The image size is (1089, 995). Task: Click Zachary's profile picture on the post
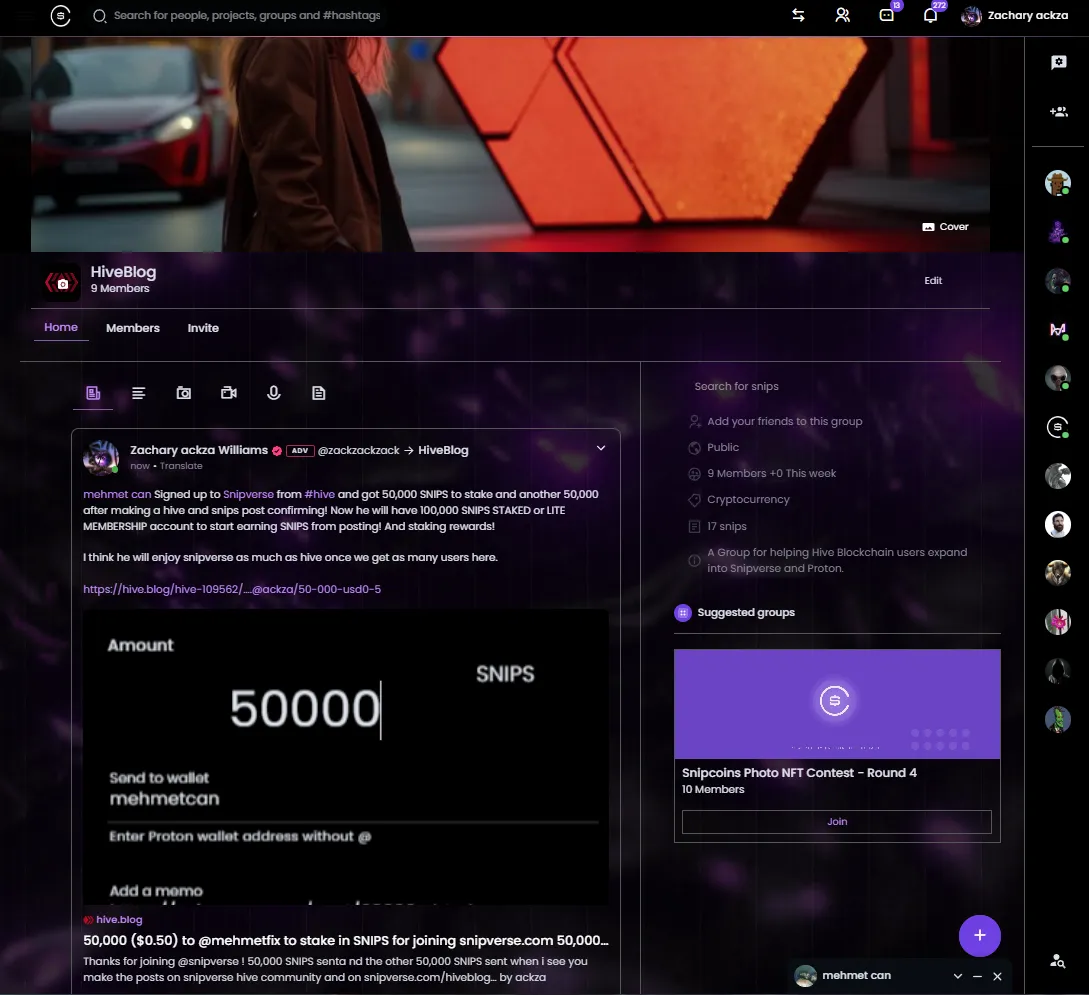click(x=101, y=458)
